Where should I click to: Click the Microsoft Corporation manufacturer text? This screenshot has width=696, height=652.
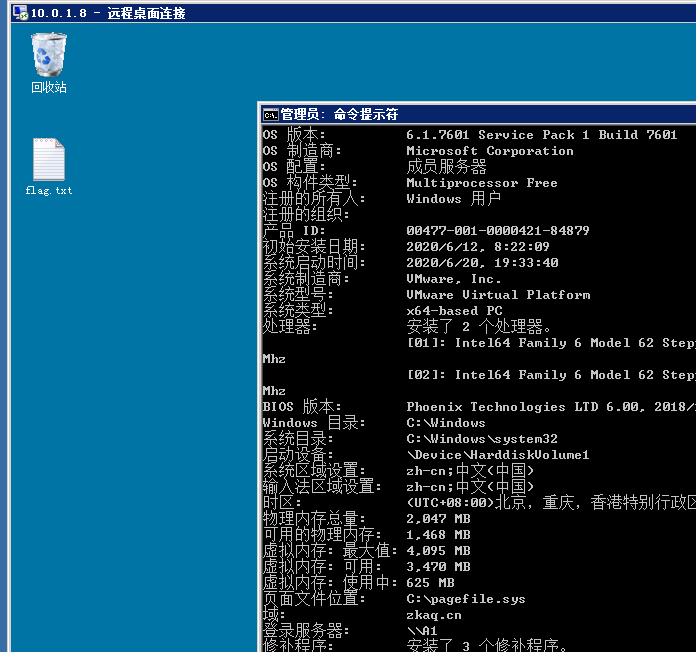(490, 151)
